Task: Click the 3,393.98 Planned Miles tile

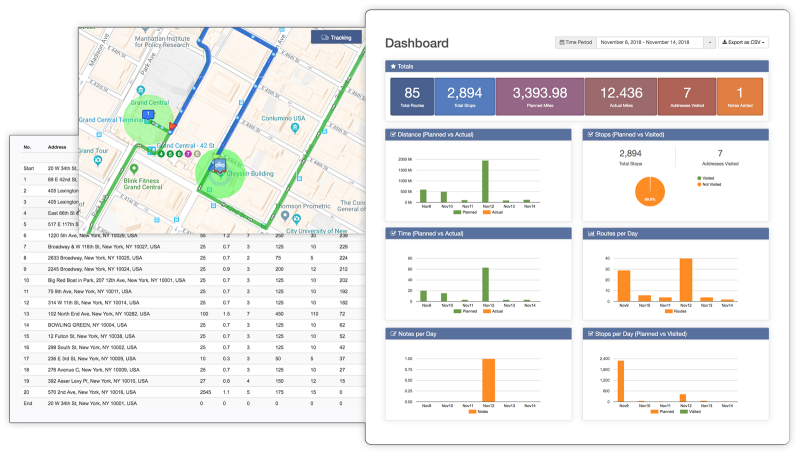Action: pyautogui.click(x=540, y=96)
